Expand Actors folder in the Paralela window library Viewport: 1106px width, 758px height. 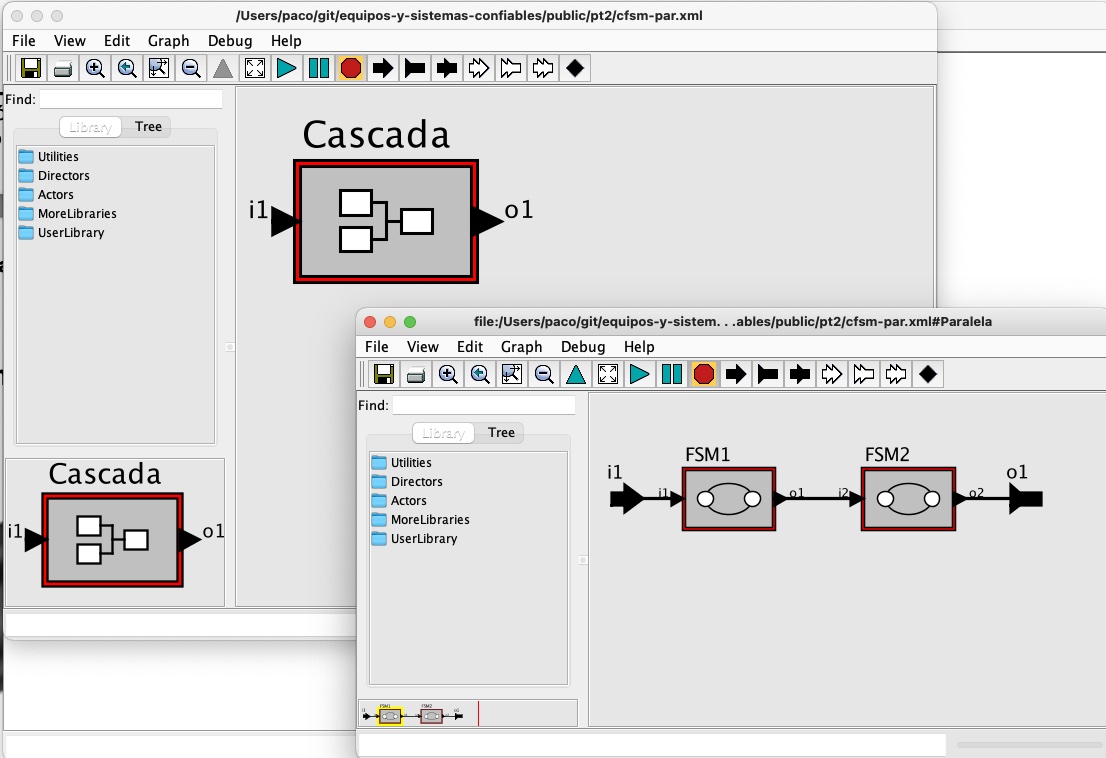point(399,501)
